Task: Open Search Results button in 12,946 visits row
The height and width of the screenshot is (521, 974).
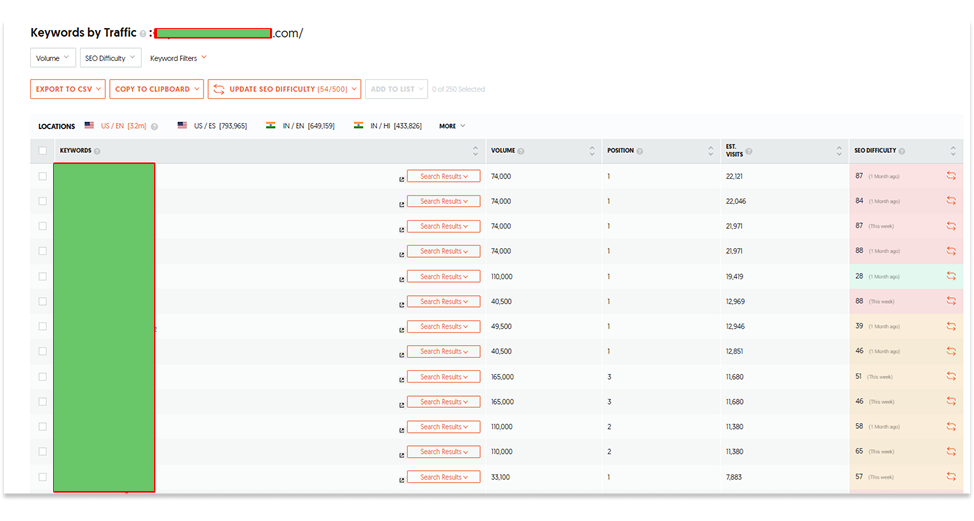Action: click(444, 326)
